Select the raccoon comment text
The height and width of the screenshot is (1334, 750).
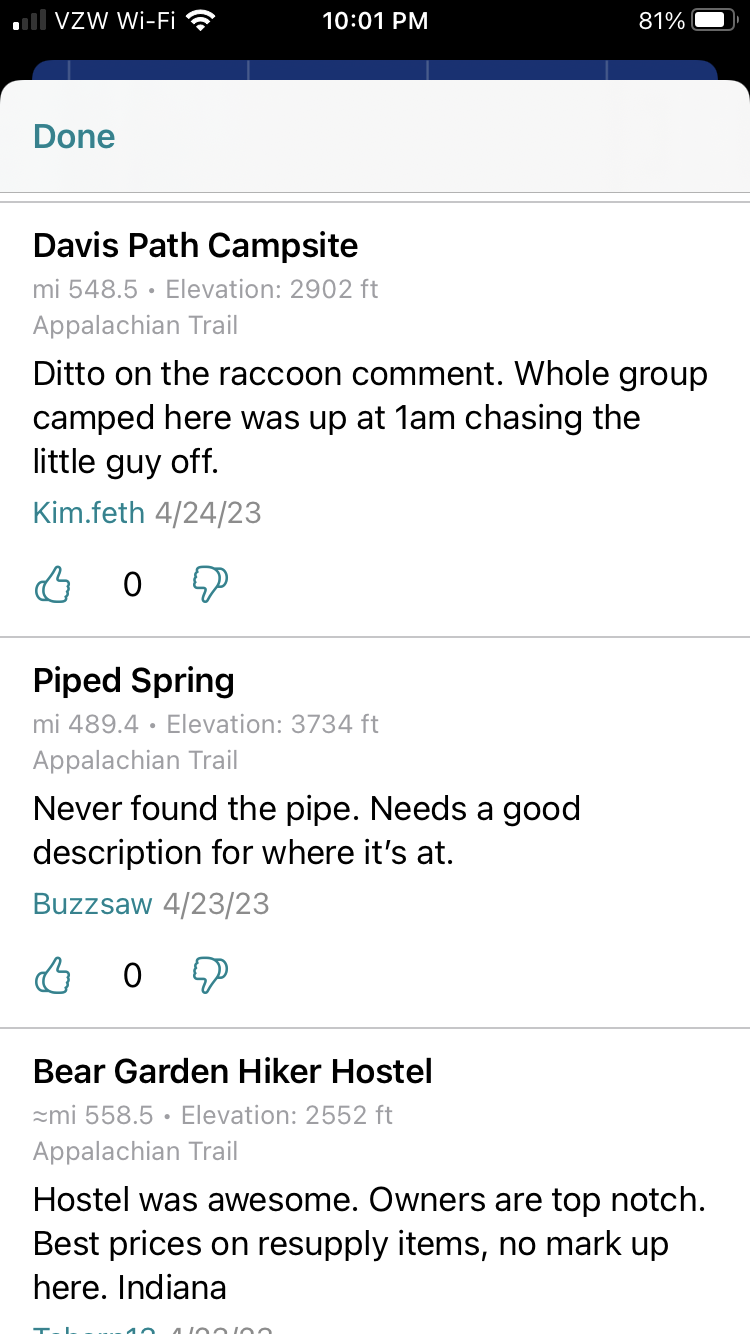(x=370, y=418)
